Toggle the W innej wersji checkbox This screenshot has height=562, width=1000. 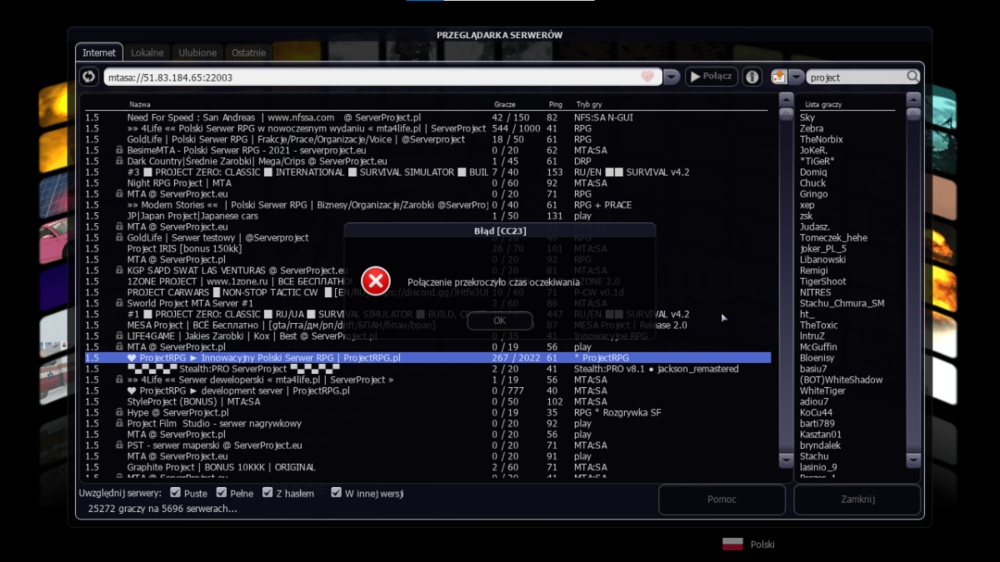[336, 492]
